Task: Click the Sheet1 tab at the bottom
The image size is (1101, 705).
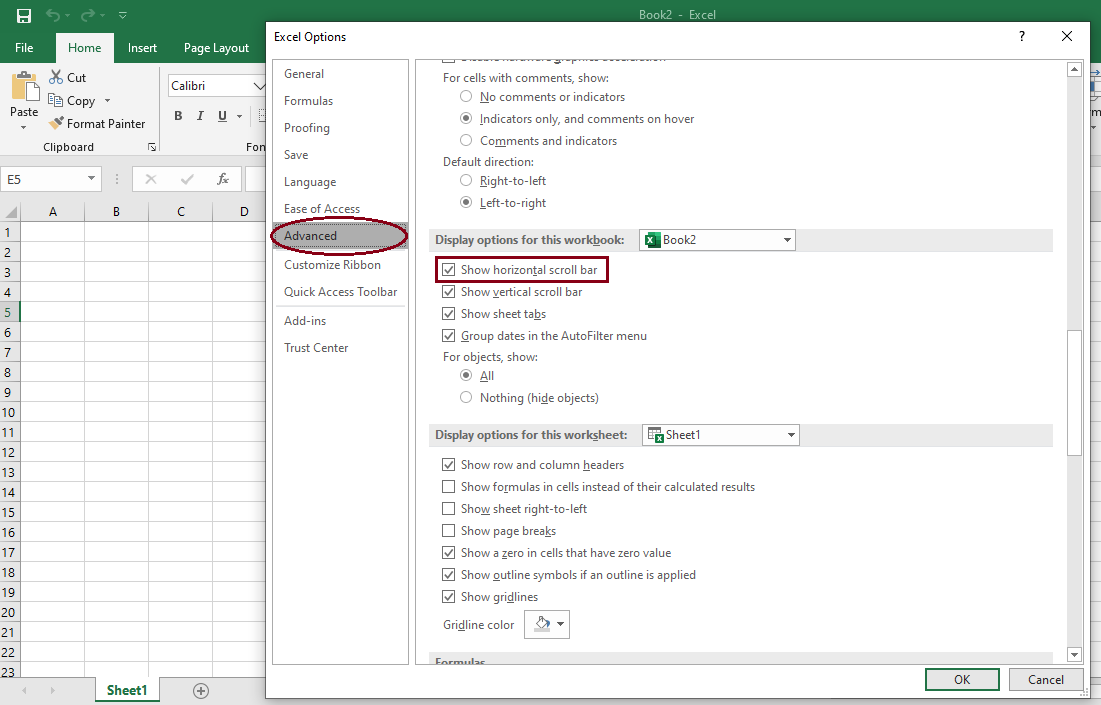Action: pos(127,689)
